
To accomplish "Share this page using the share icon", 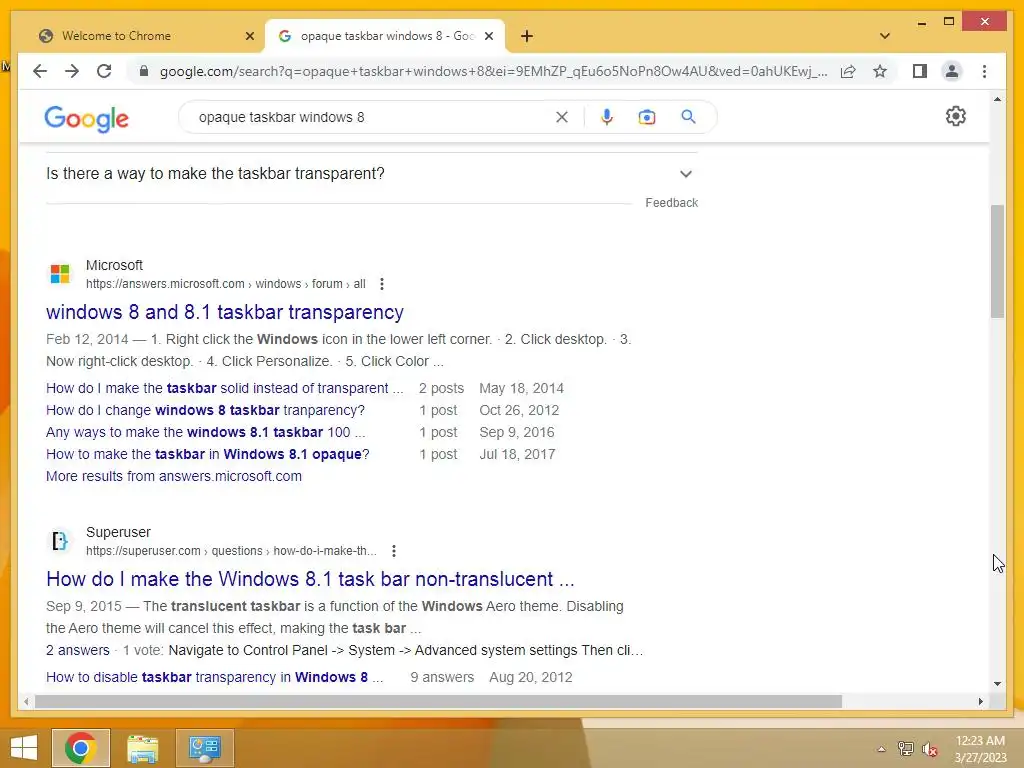I will point(848,71).
